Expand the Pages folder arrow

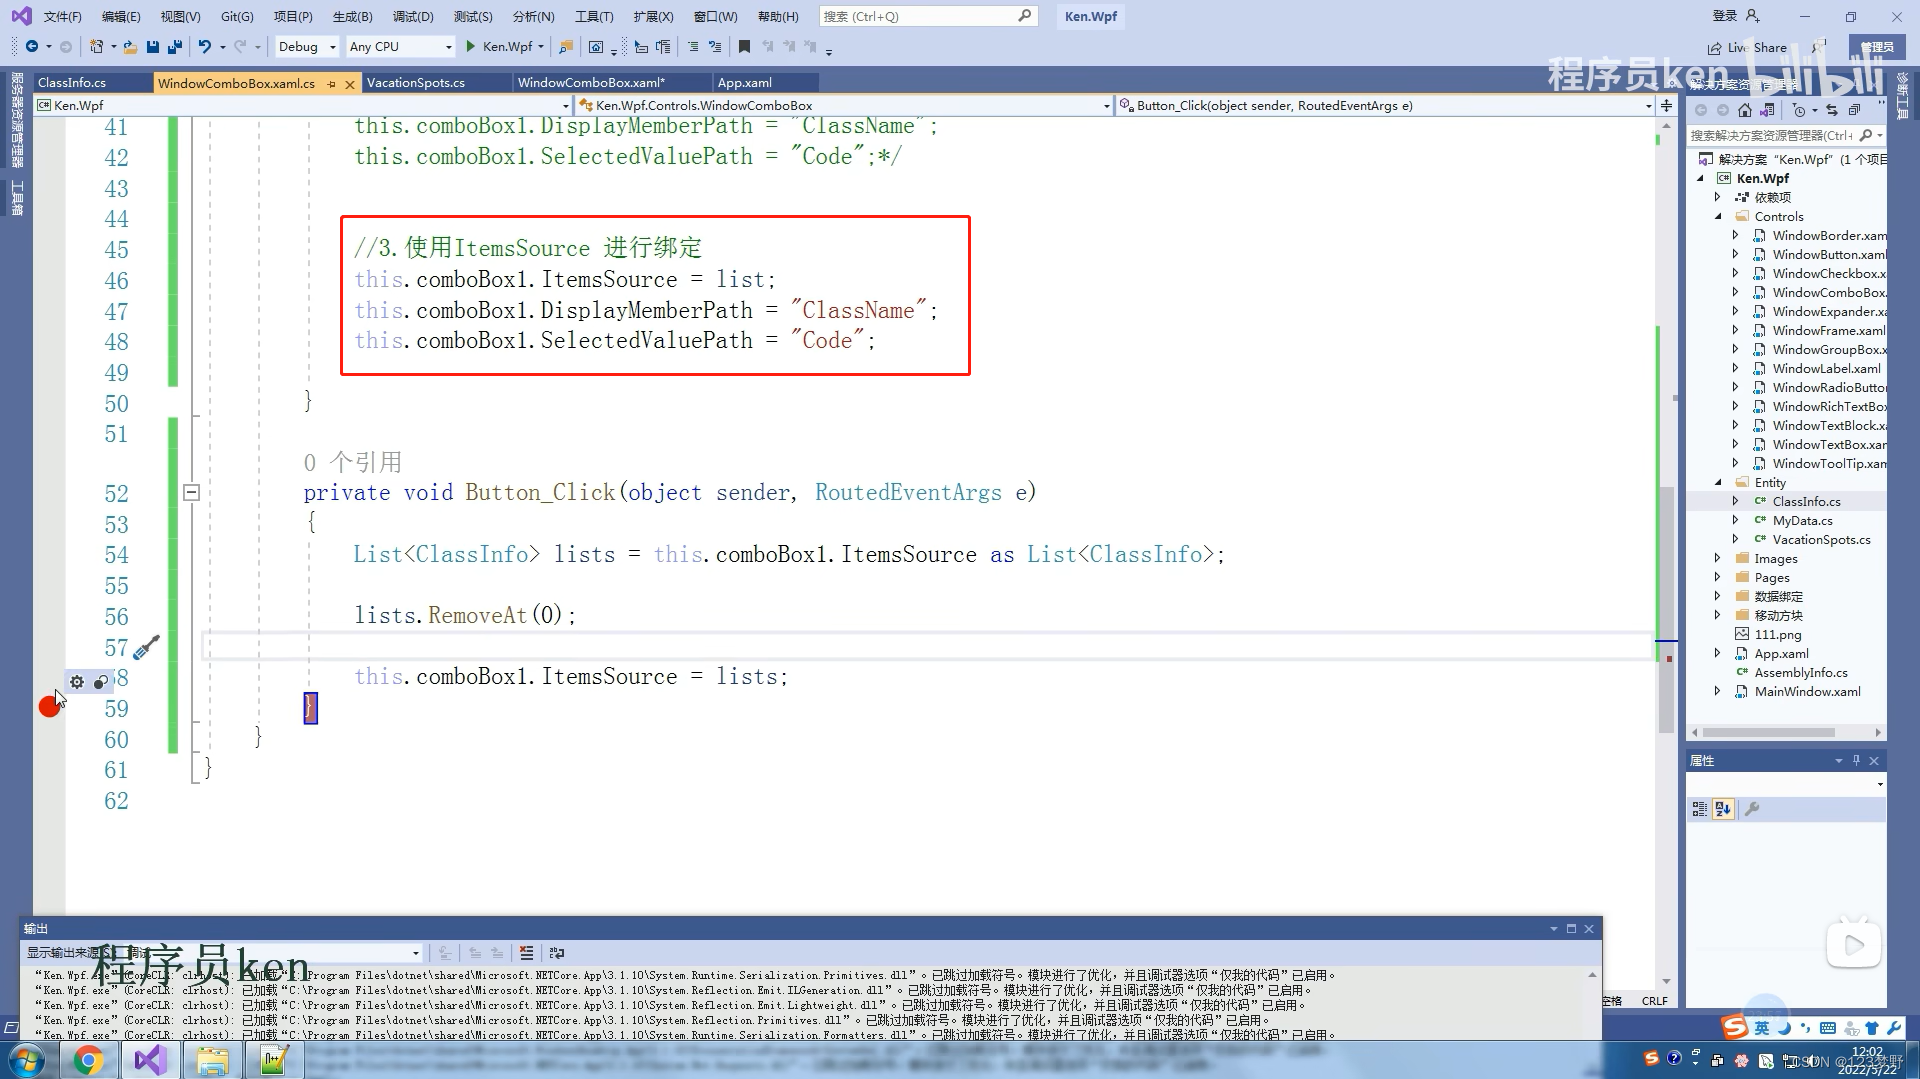1718,577
